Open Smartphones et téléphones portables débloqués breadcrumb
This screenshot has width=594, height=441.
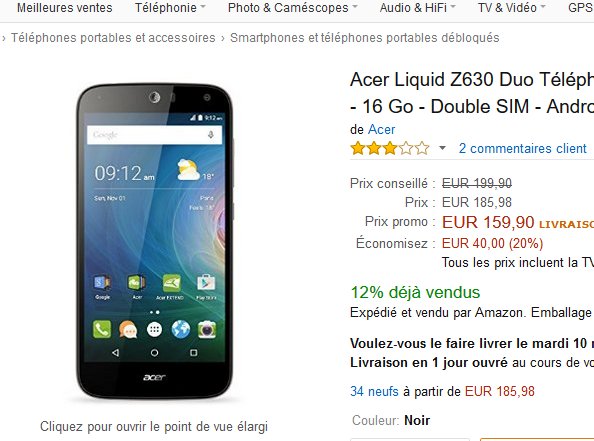tap(364, 38)
